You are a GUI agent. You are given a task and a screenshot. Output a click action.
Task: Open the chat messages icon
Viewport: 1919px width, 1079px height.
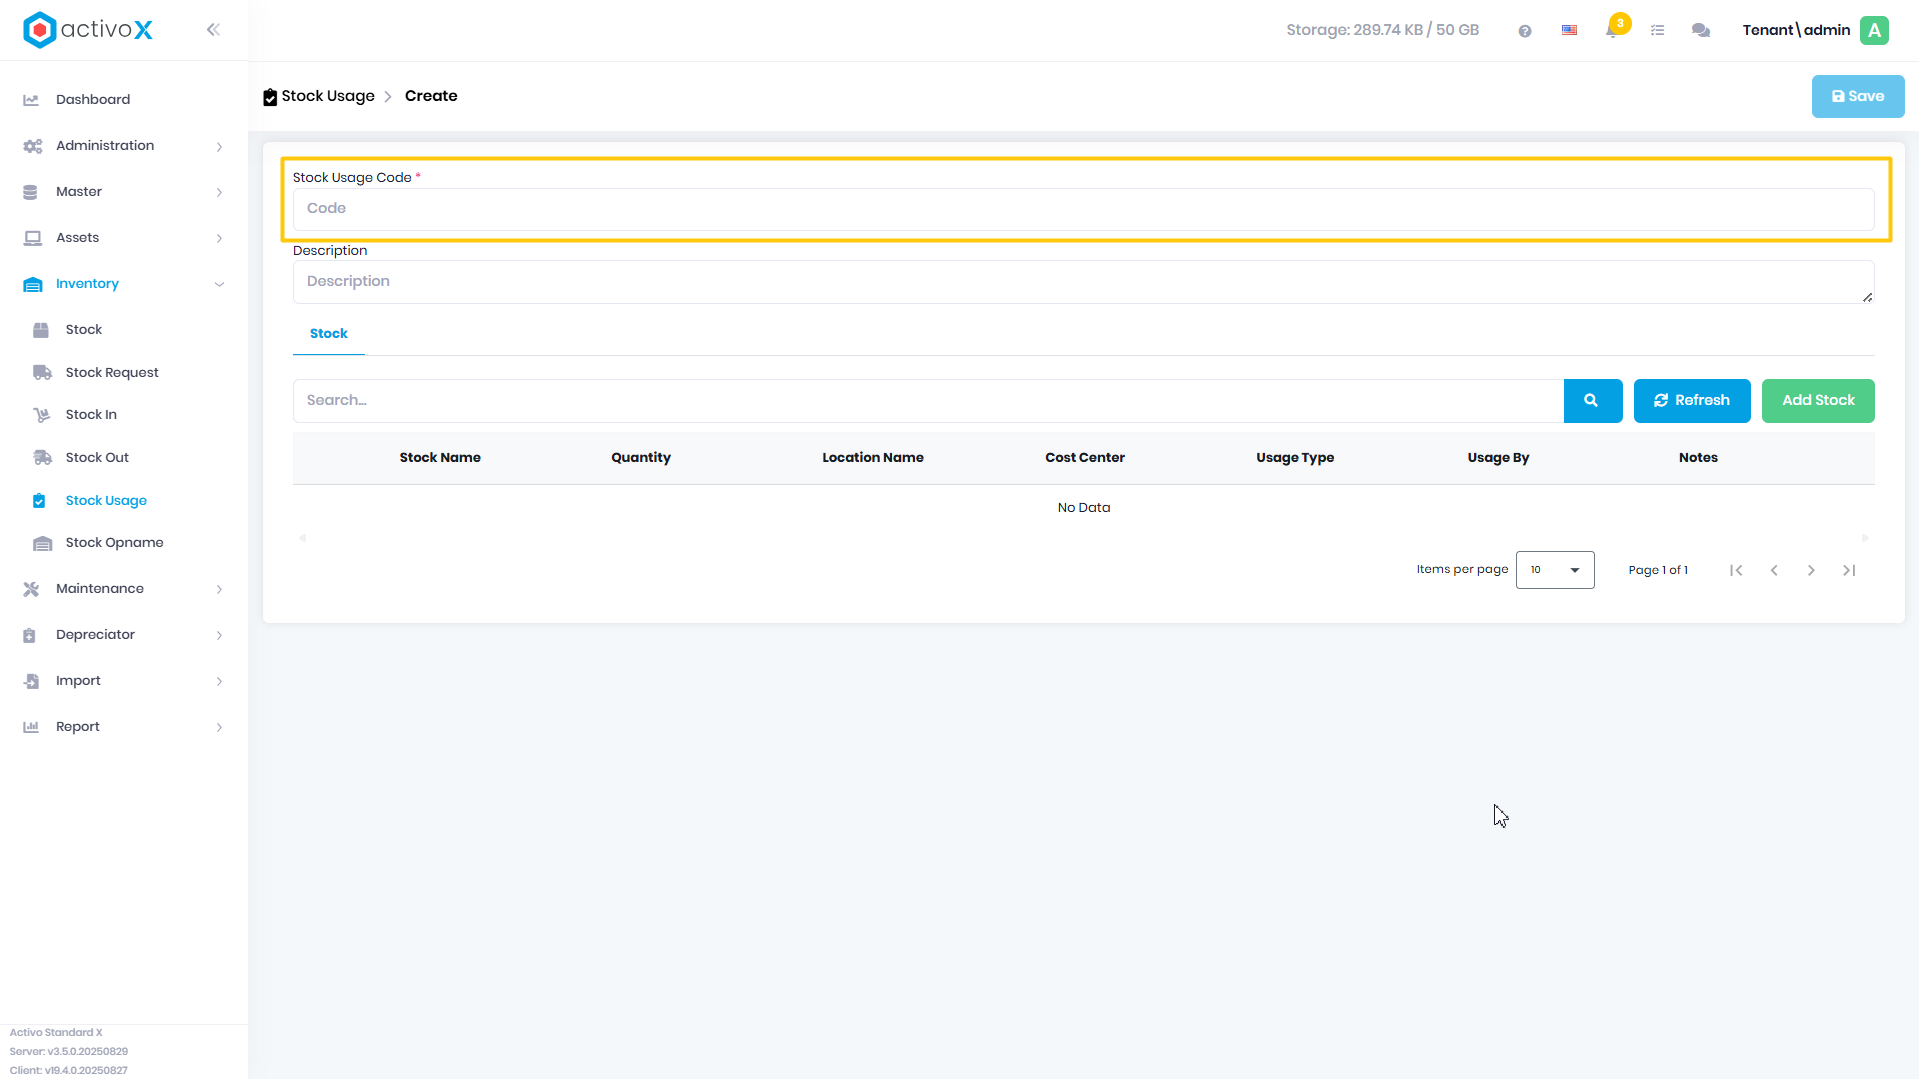[1701, 31]
